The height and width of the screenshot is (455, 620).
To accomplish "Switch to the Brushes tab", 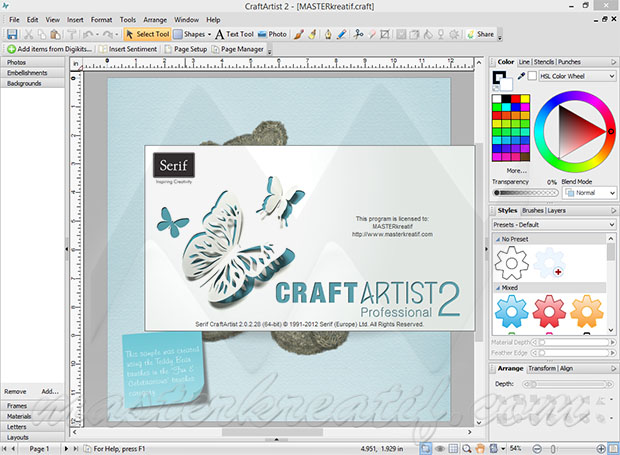I will click(x=533, y=210).
